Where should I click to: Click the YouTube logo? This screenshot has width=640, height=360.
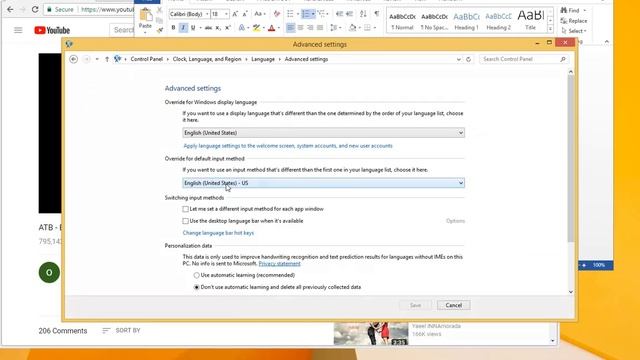tap(52, 30)
